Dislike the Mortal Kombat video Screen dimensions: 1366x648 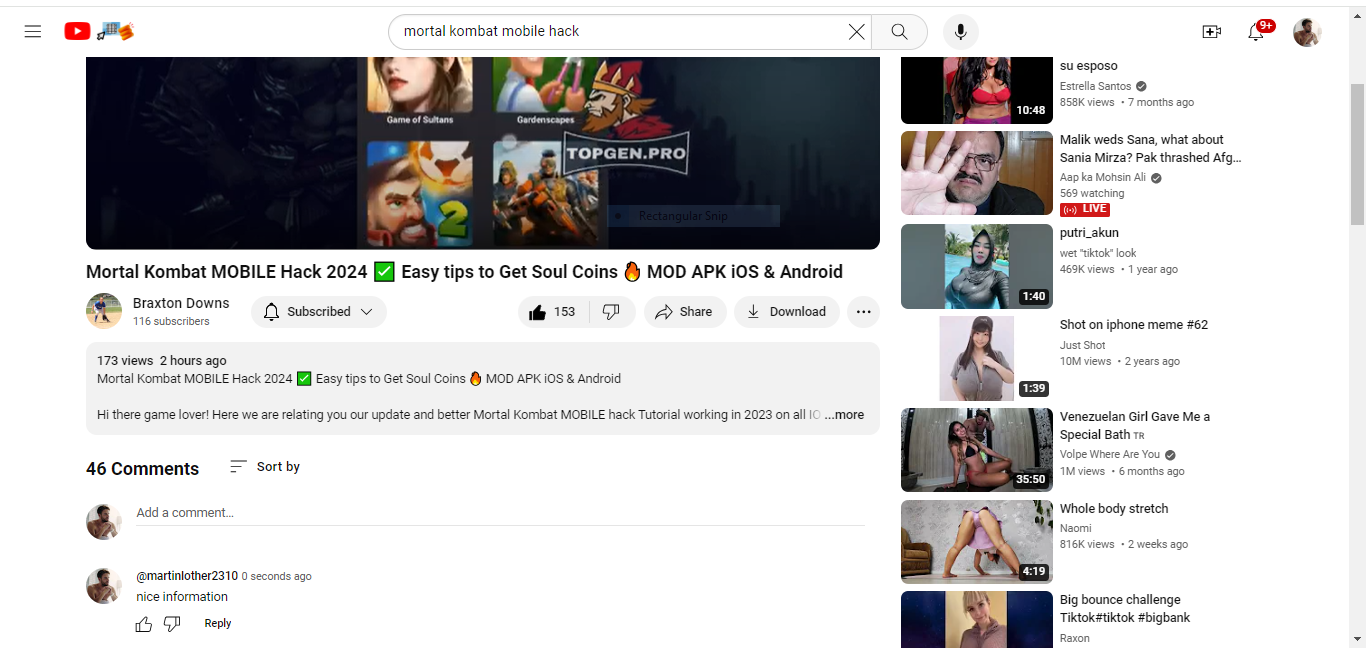click(x=611, y=312)
